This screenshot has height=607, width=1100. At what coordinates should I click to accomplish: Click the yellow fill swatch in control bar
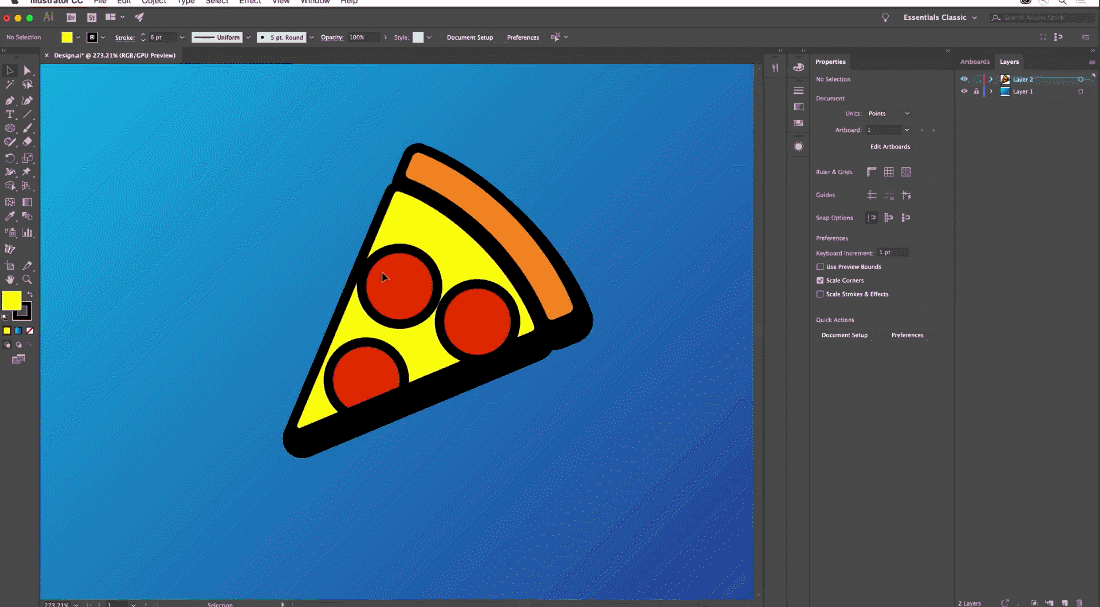(67, 37)
